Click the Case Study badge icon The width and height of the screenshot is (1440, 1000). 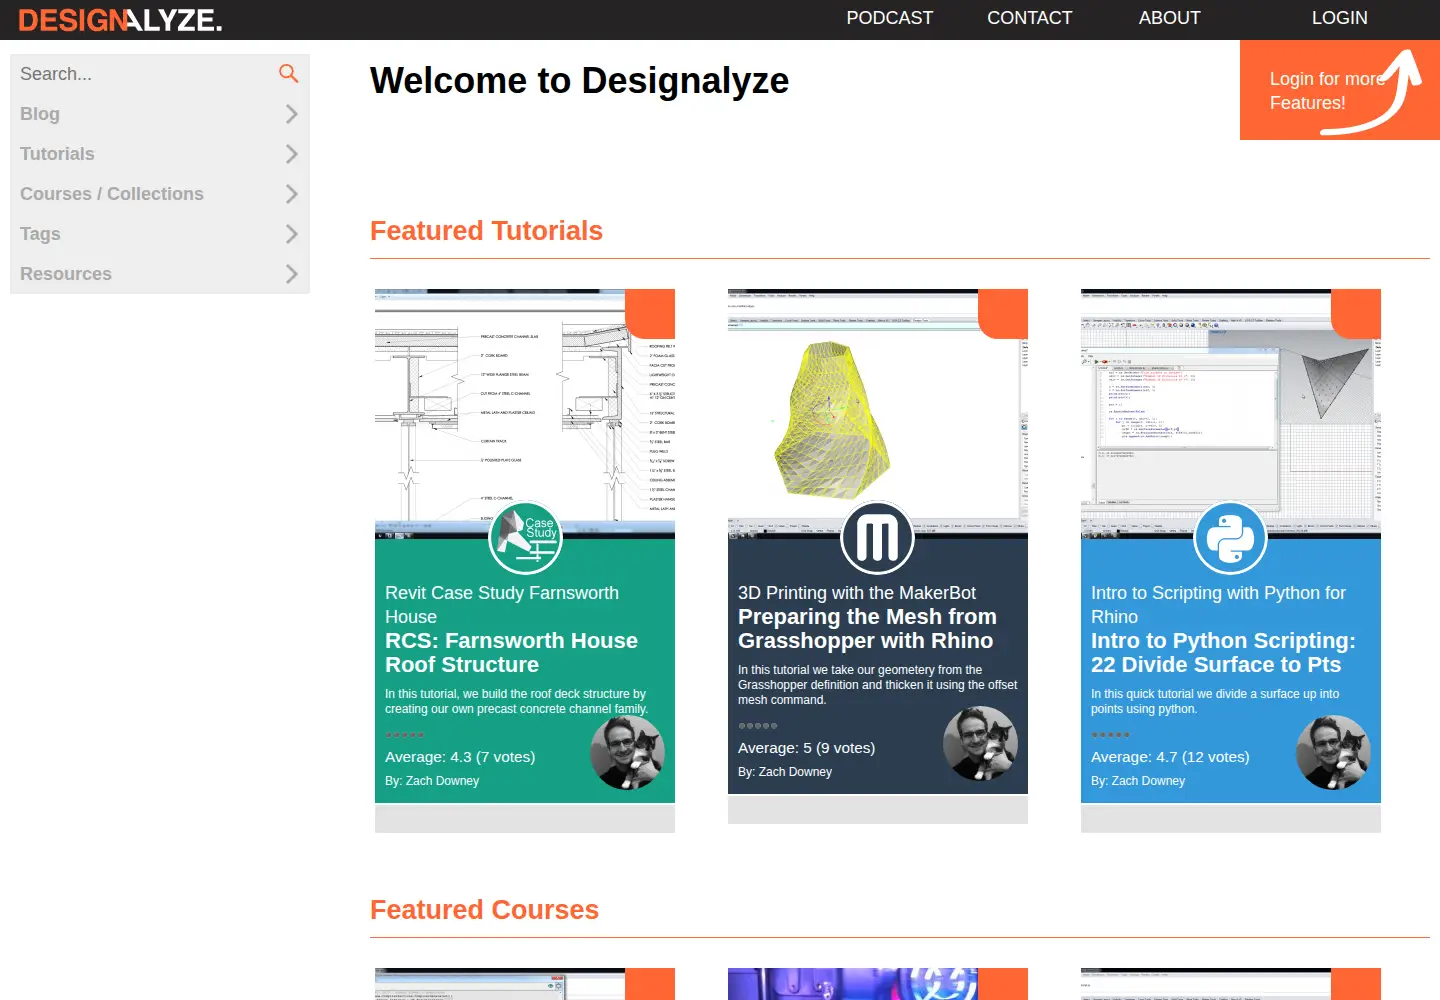525,538
